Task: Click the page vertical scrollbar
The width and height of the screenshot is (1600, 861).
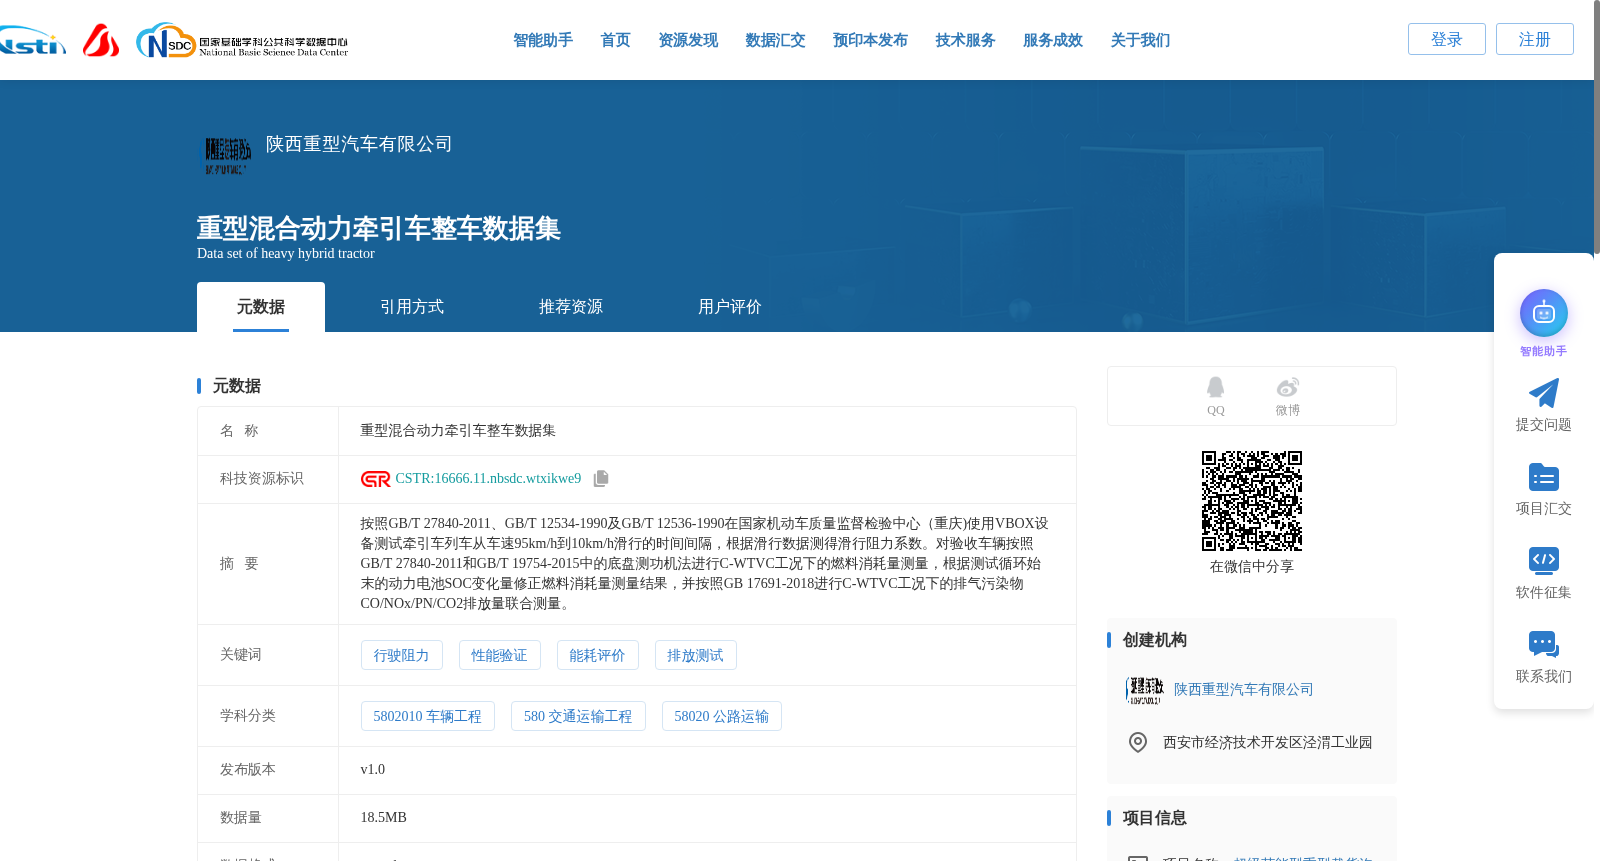Action: [1596, 128]
